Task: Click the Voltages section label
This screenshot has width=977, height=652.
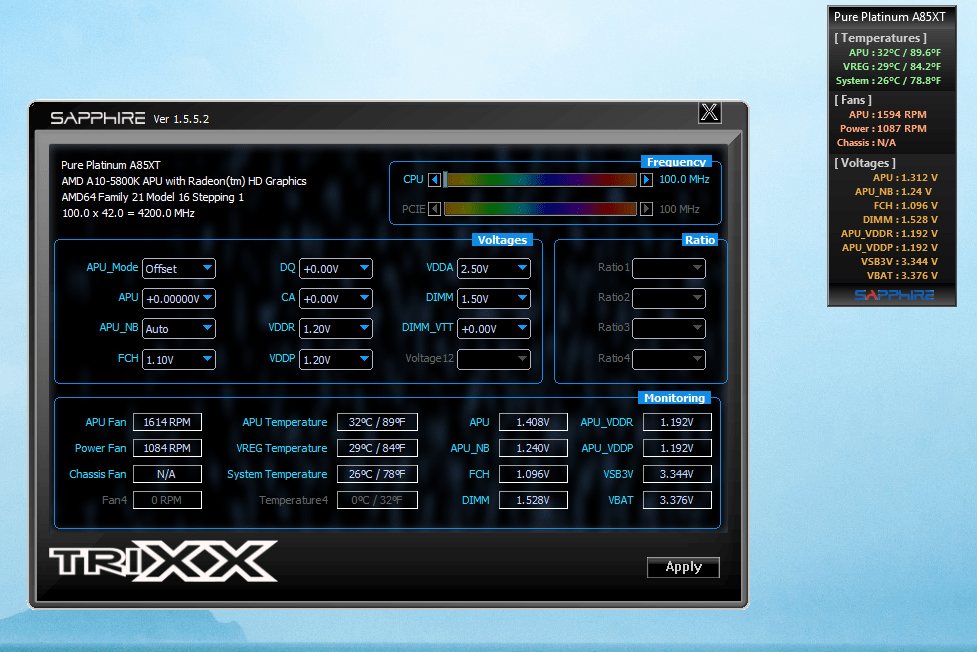Action: [x=502, y=240]
